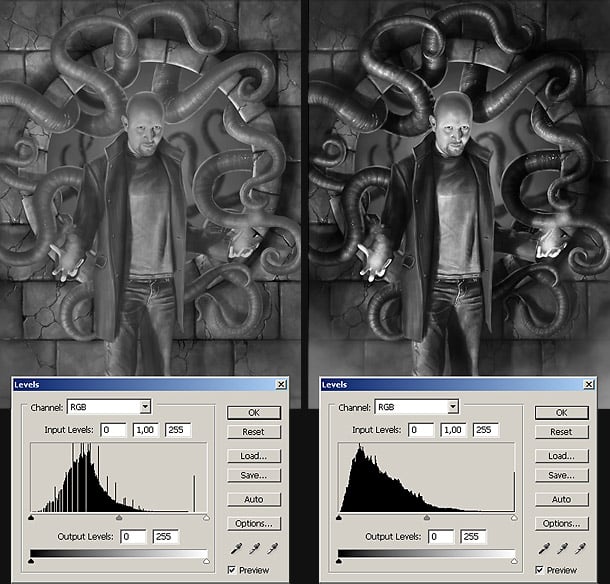Click OK in the left Levels dialog

pyautogui.click(x=254, y=413)
